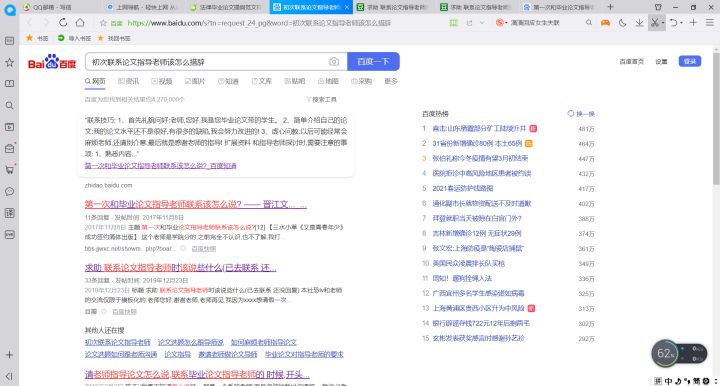Click the camera image-search icon in search box
Screen dimensions: 720x386
334,62
